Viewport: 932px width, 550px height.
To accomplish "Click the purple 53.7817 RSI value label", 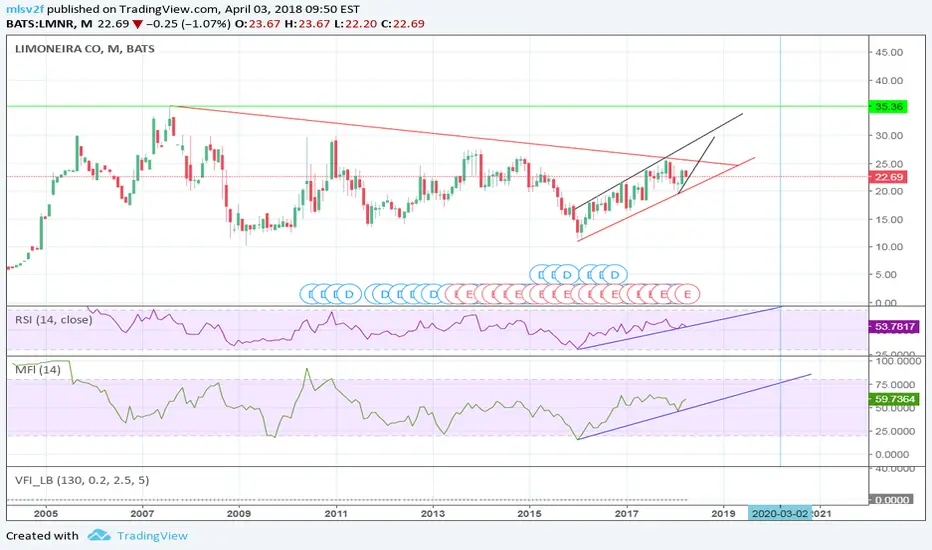I will click(x=894, y=326).
